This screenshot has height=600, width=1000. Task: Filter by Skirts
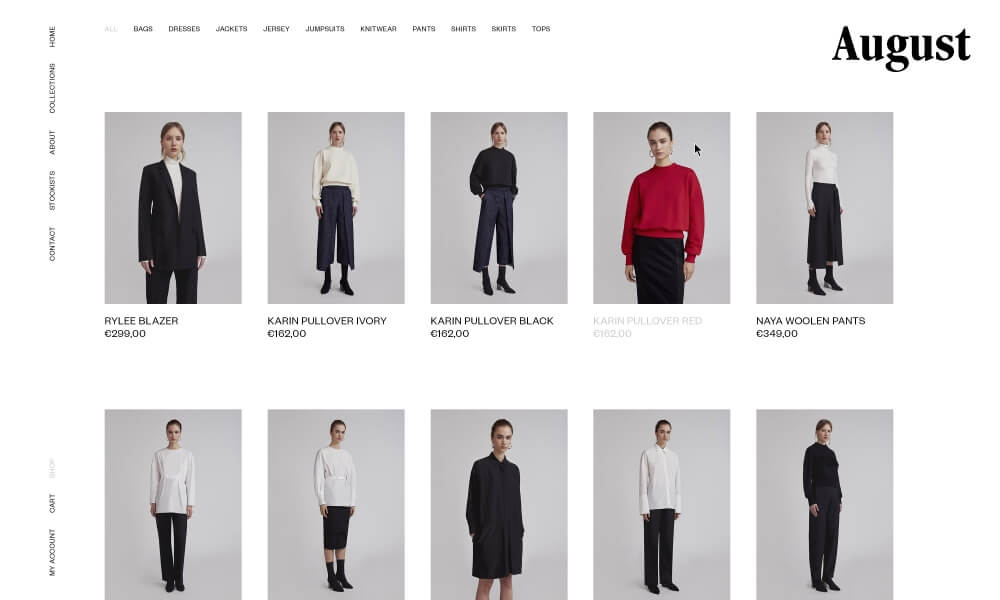coord(504,29)
